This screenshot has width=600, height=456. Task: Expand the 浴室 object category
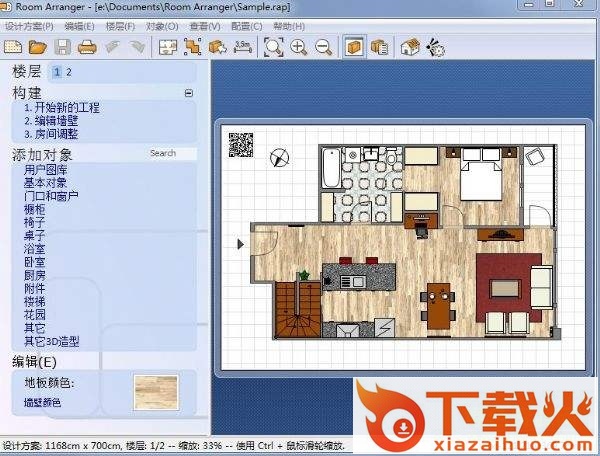click(x=35, y=249)
